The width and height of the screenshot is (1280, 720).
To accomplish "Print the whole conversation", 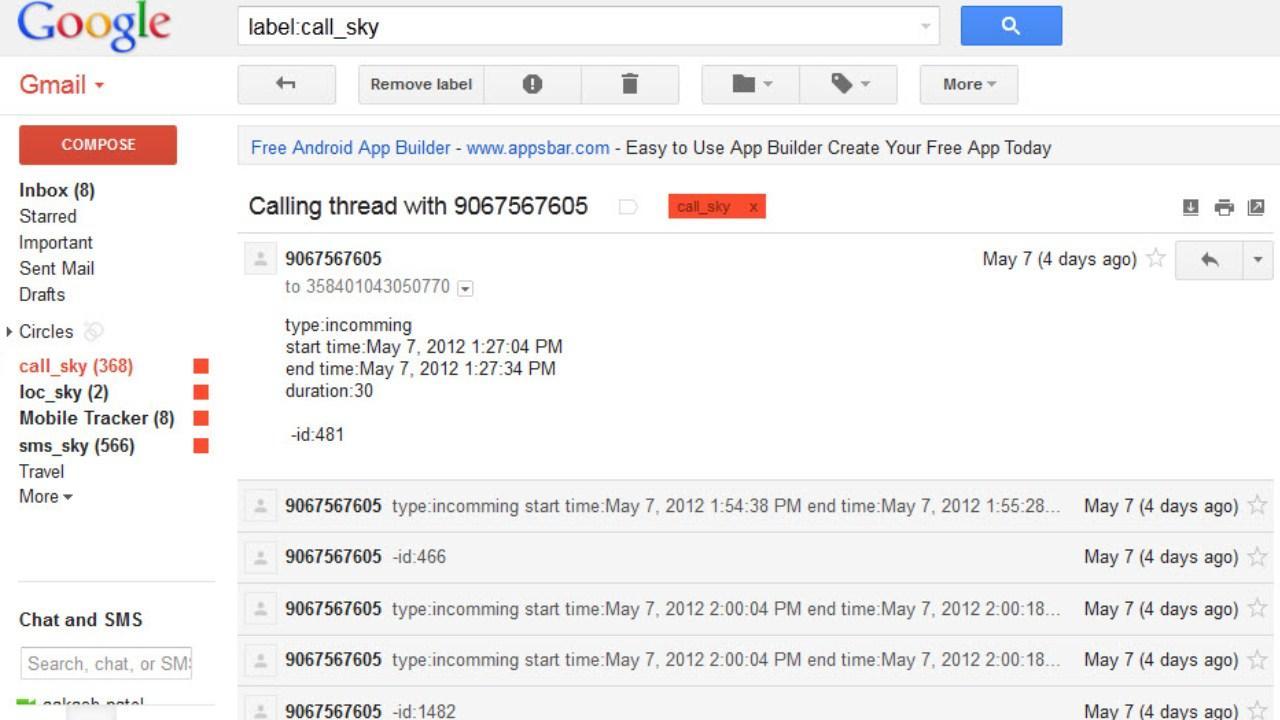I will coord(1224,207).
